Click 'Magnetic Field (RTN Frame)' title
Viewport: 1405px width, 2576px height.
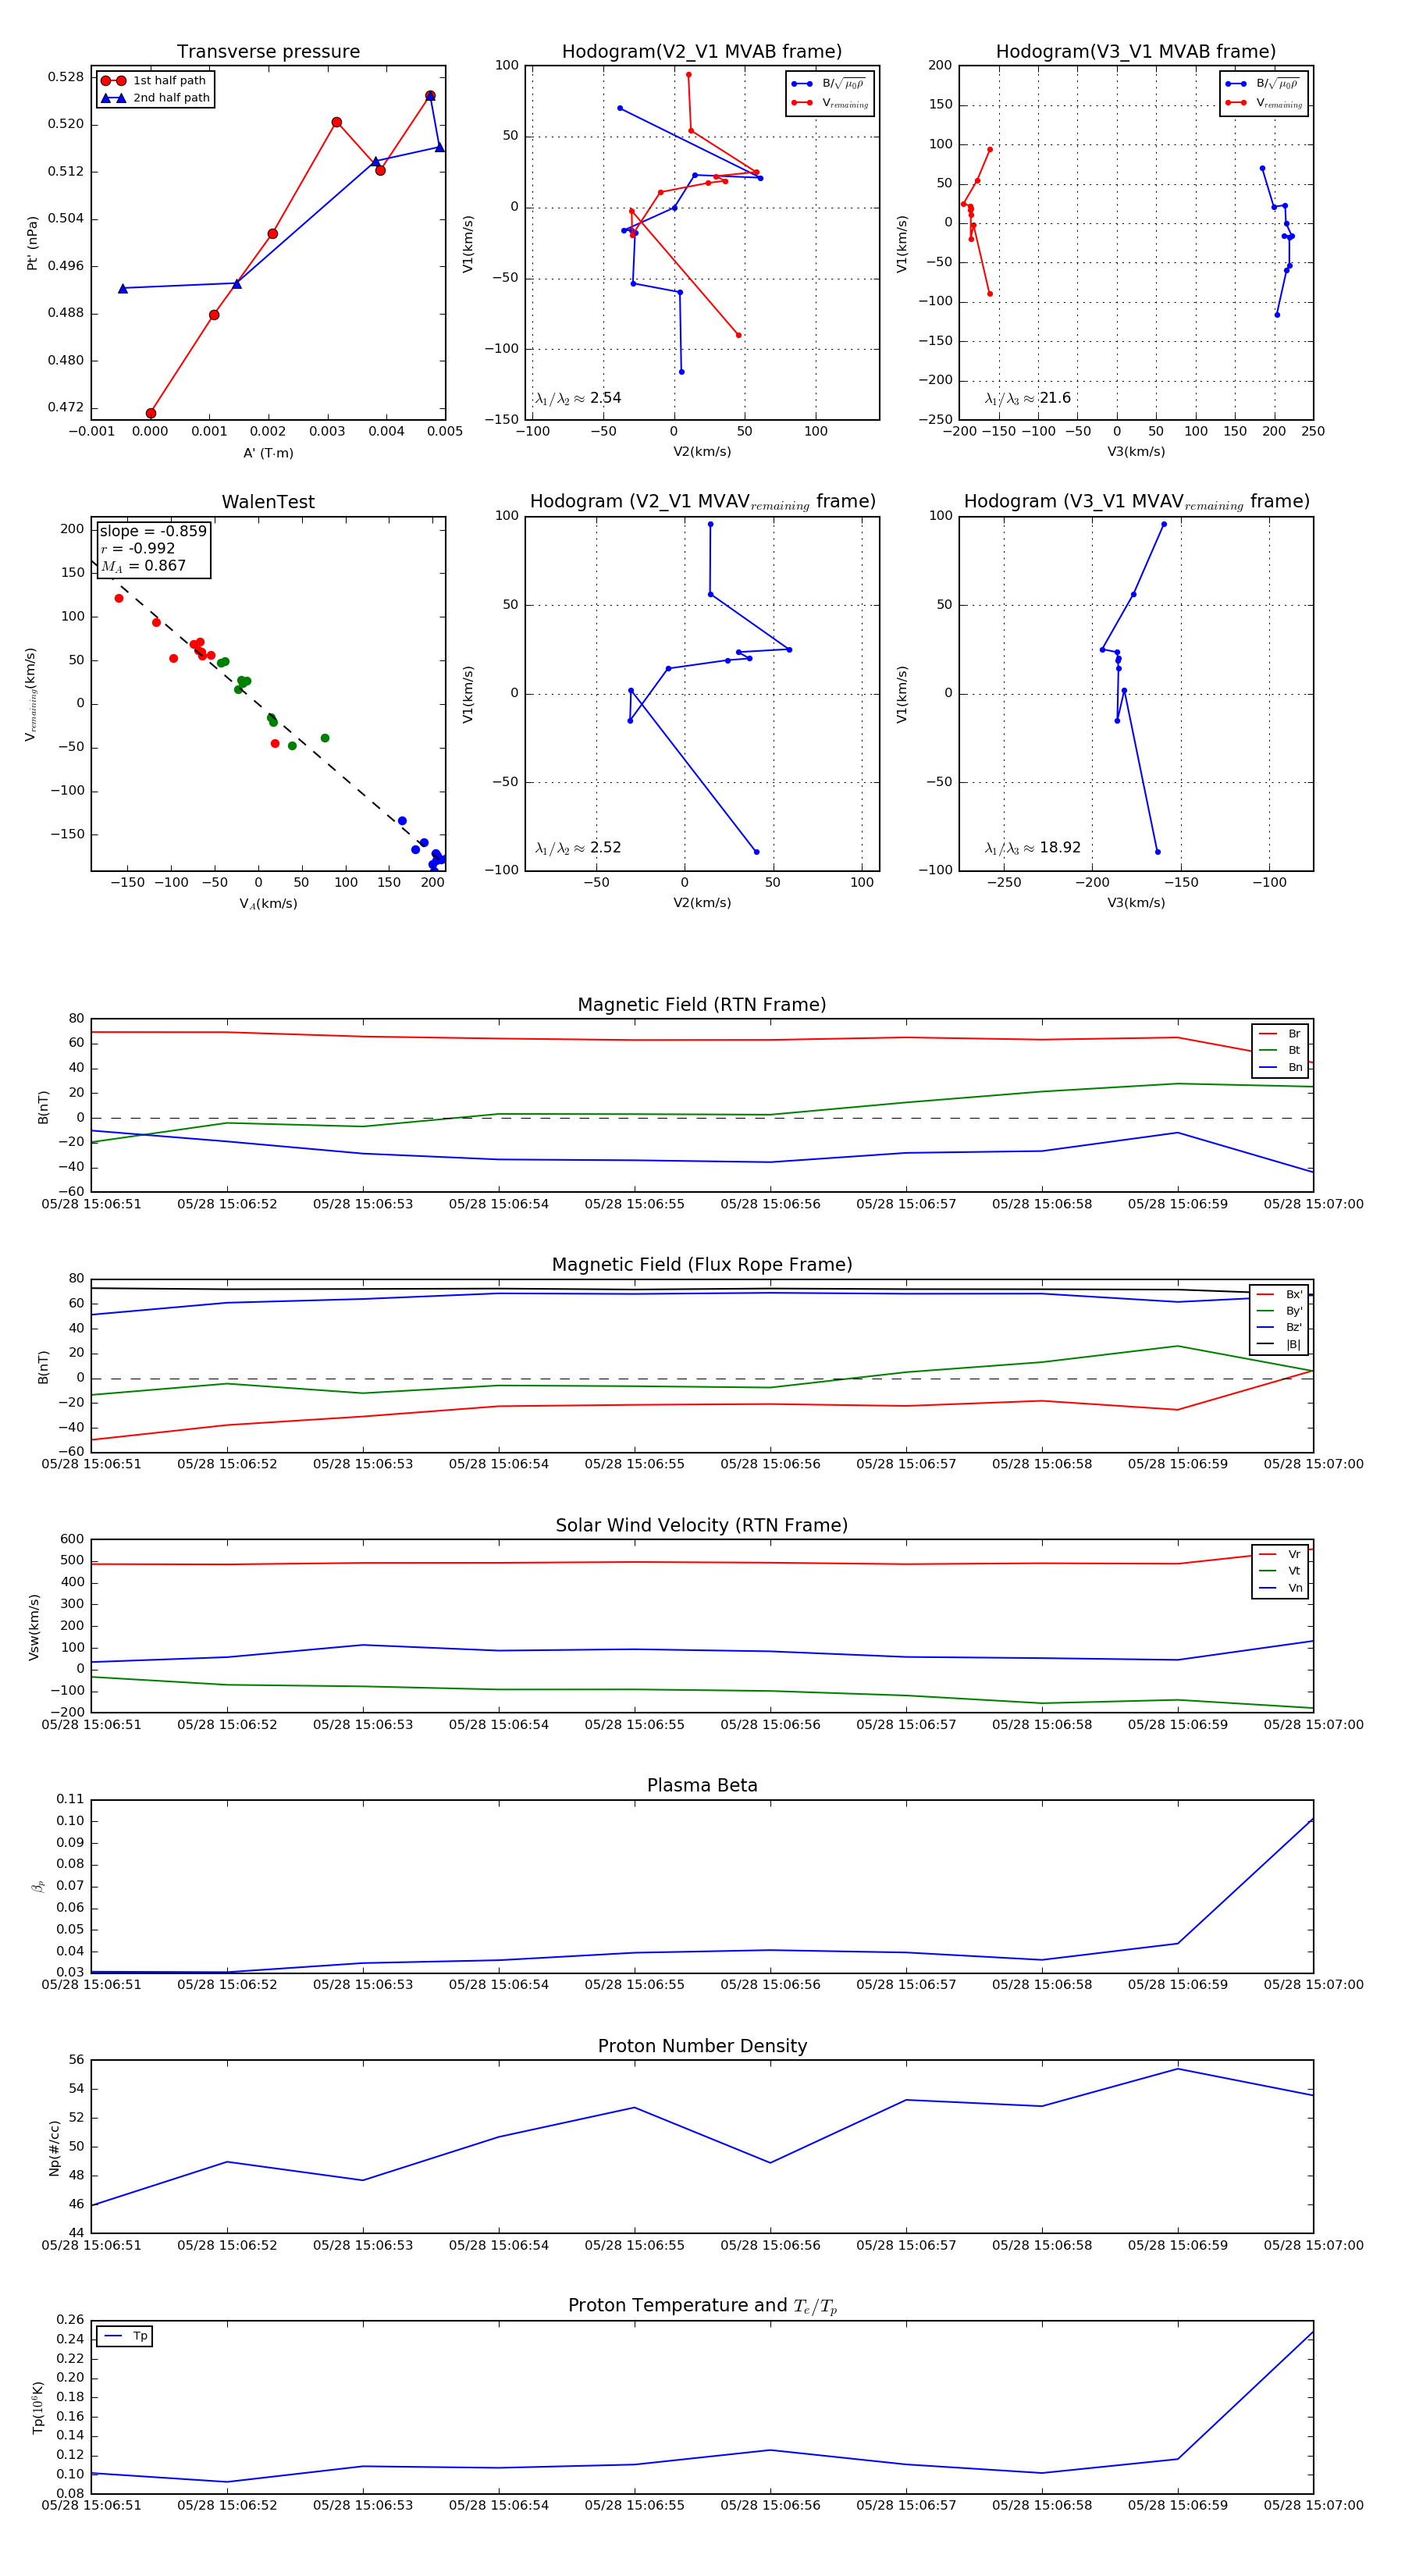(702, 1005)
